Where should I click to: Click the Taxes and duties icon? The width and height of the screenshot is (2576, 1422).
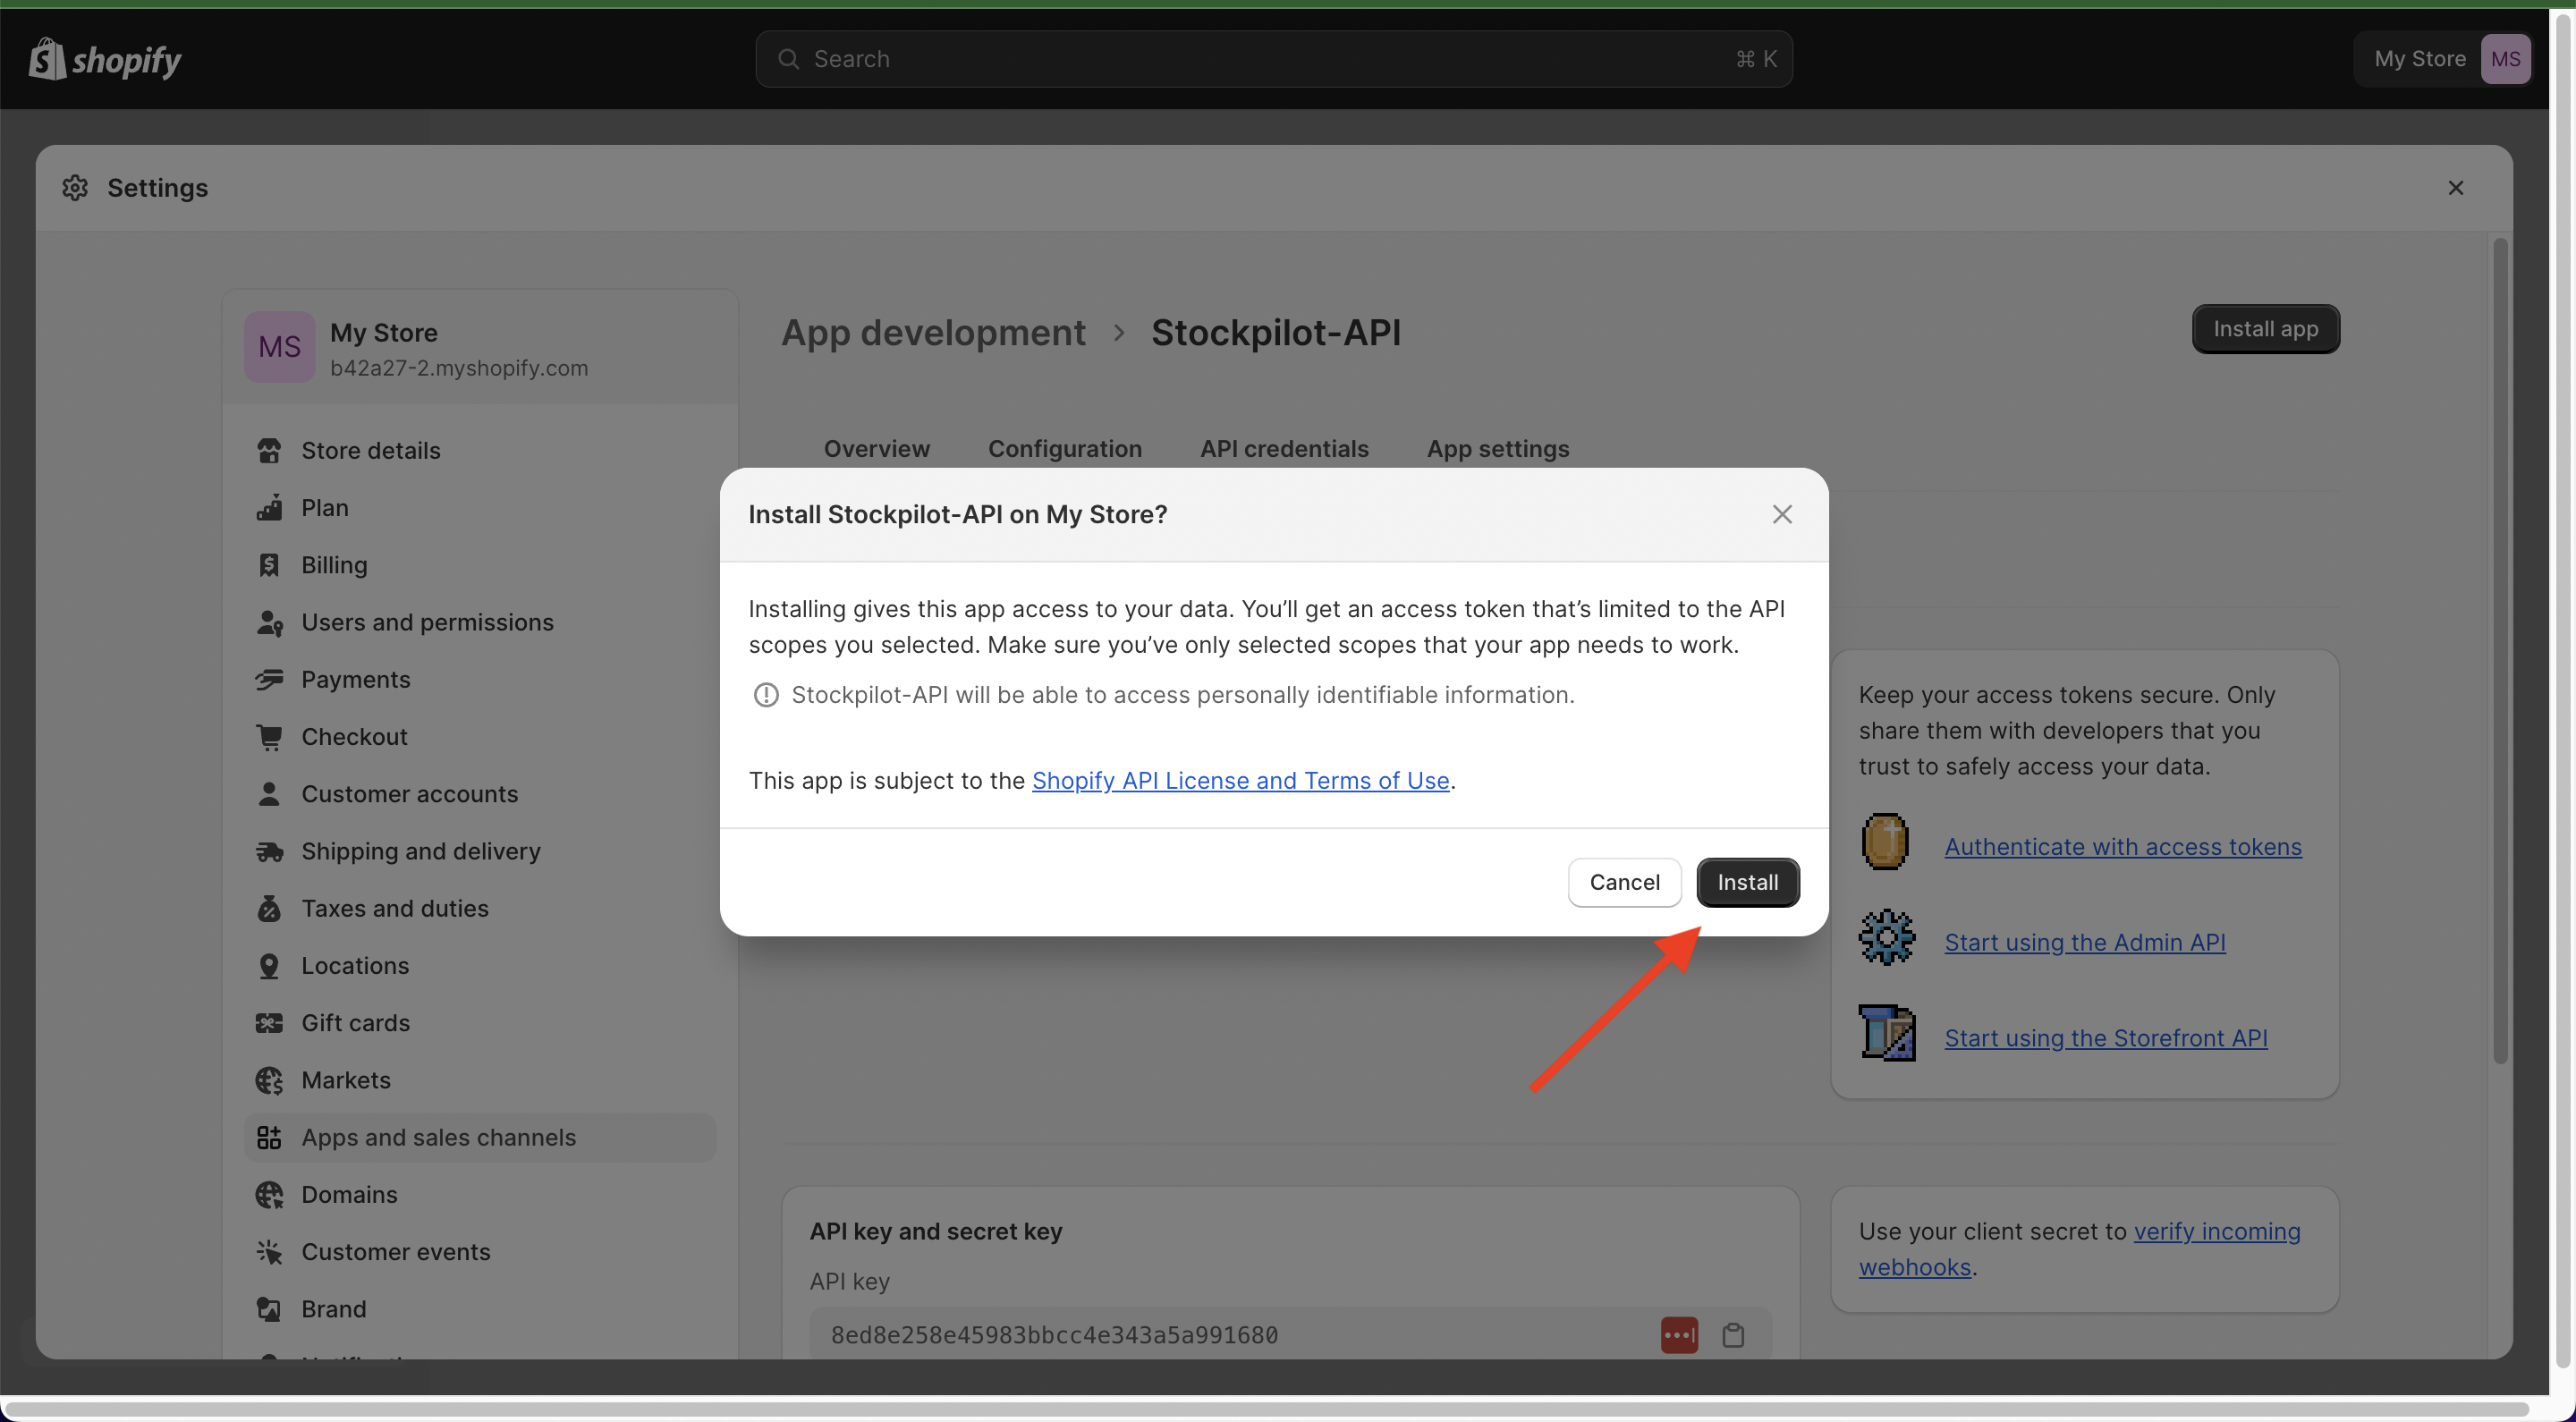click(269, 908)
